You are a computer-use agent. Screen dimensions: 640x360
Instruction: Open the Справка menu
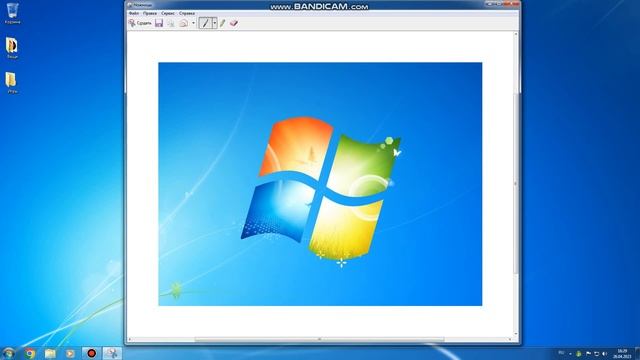coord(187,13)
